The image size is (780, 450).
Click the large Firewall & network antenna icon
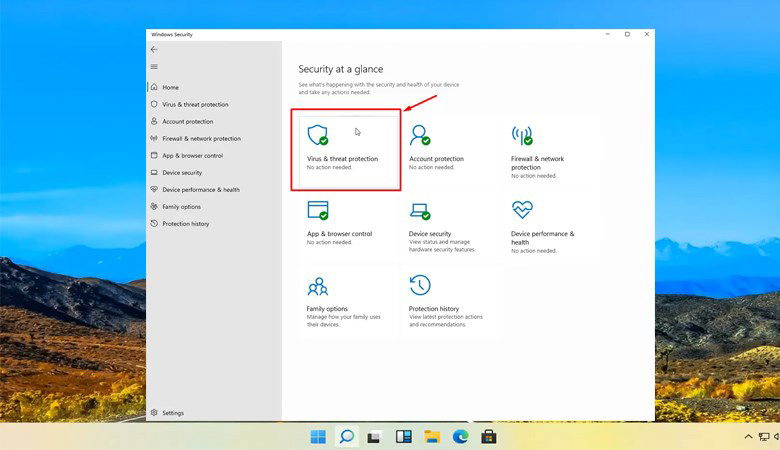(x=522, y=135)
